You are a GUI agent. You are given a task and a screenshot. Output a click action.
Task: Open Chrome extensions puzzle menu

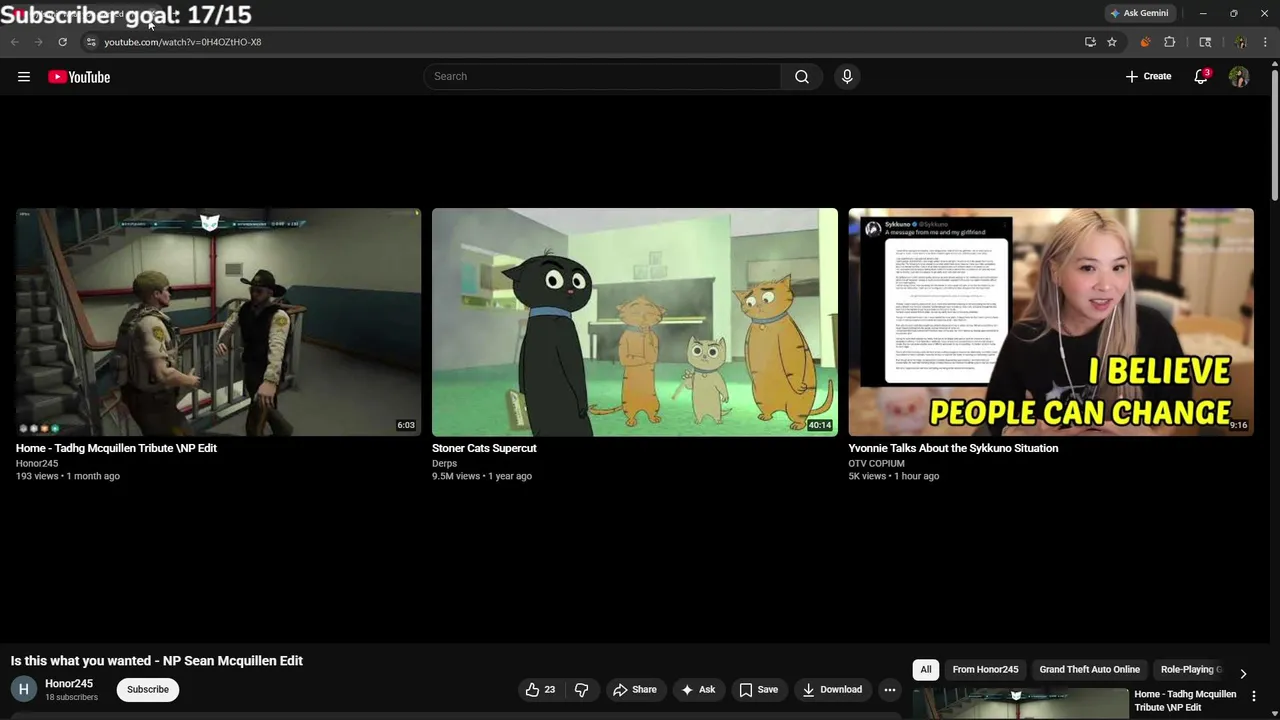(x=1170, y=42)
